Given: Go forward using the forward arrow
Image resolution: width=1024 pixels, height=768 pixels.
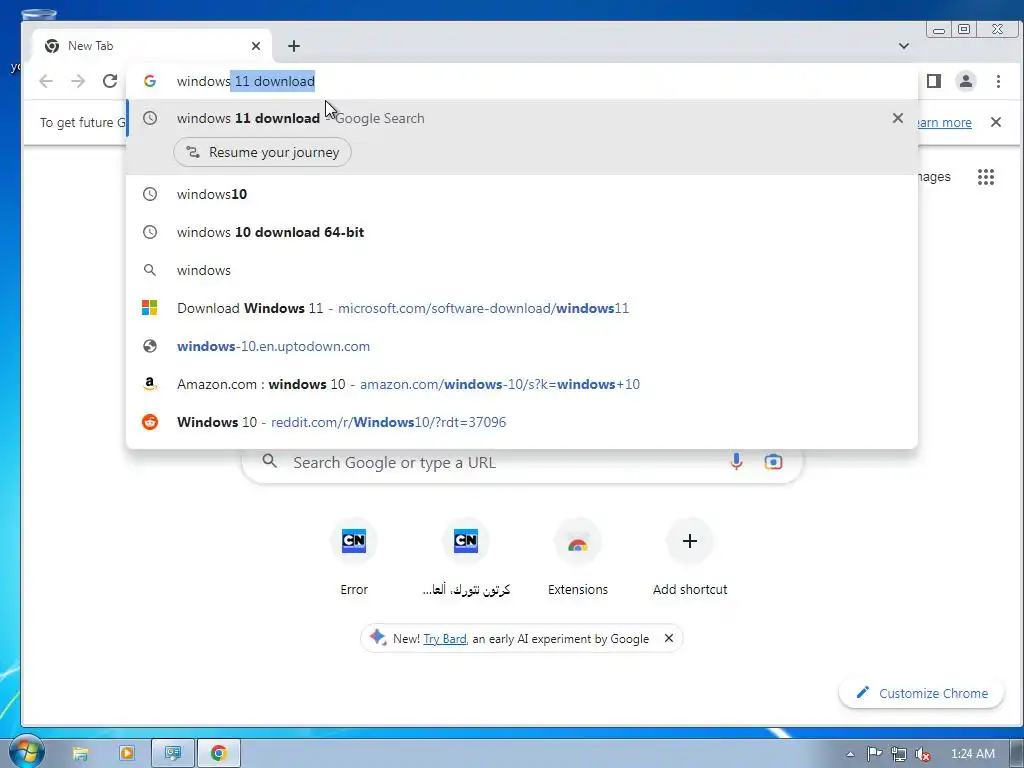Looking at the screenshot, I should pyautogui.click(x=78, y=81).
